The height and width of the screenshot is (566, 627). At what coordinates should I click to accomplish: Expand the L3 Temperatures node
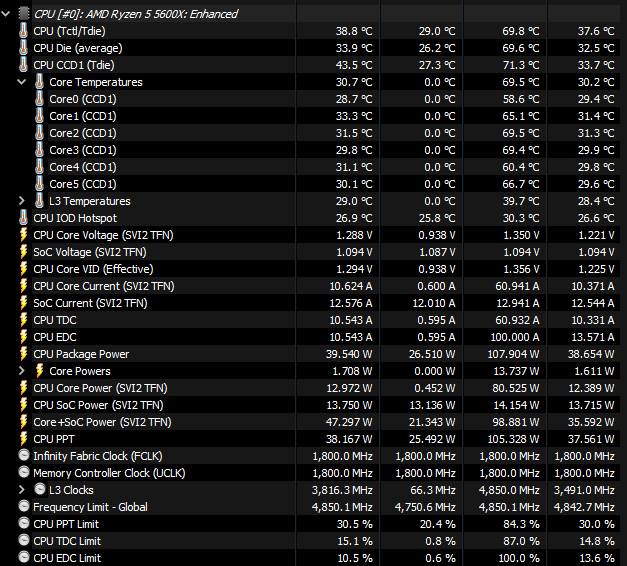[22, 201]
